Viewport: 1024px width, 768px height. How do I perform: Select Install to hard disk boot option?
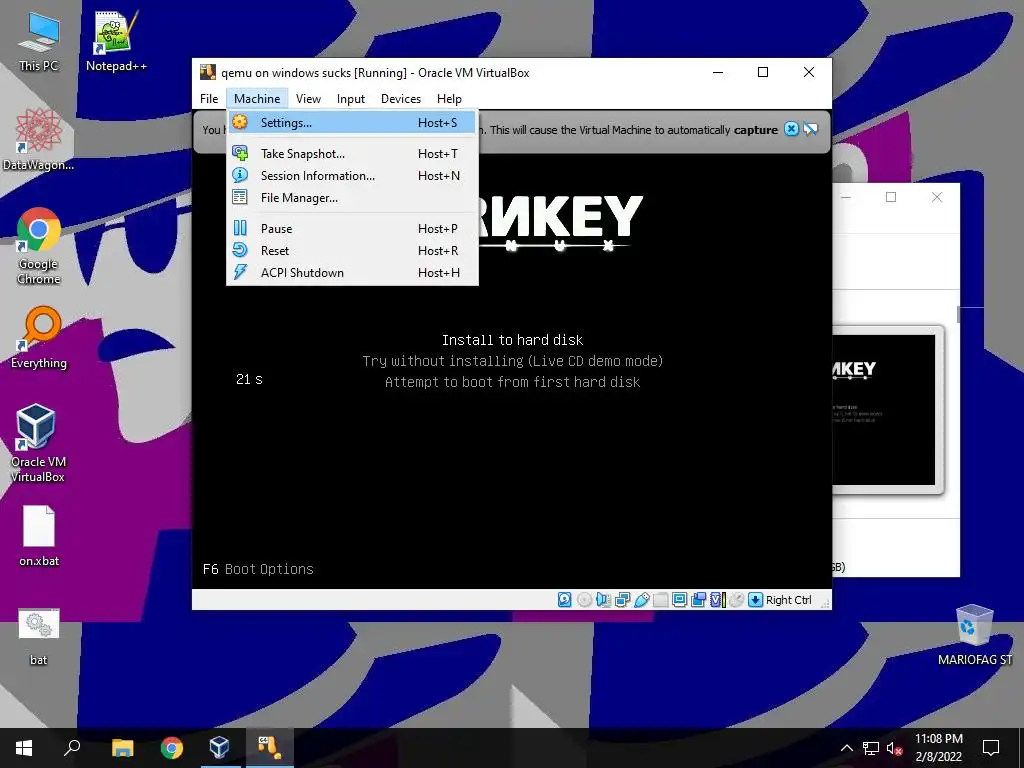tap(512, 340)
